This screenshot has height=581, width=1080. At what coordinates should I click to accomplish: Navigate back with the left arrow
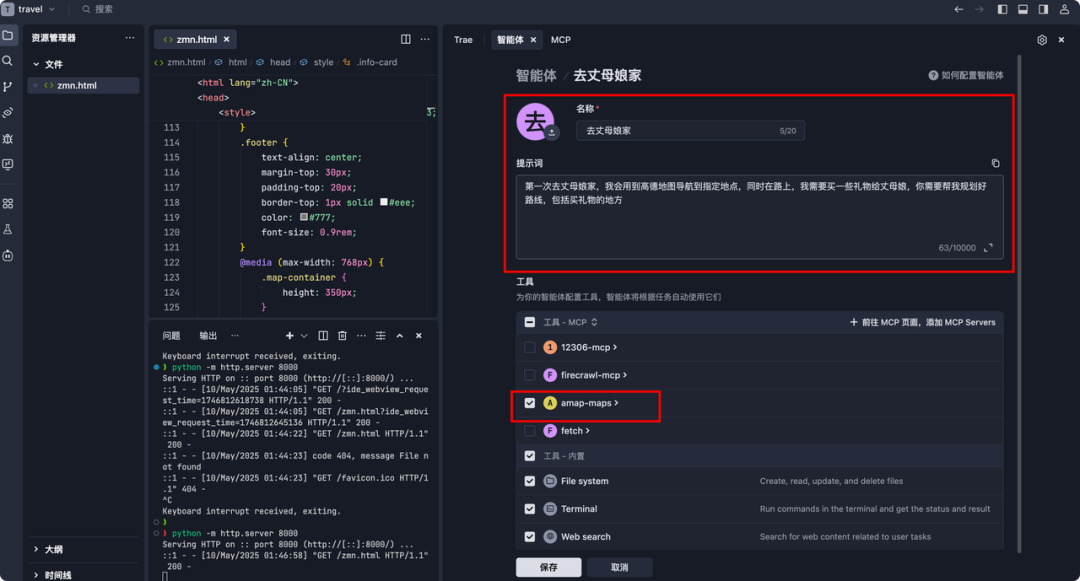click(x=958, y=9)
